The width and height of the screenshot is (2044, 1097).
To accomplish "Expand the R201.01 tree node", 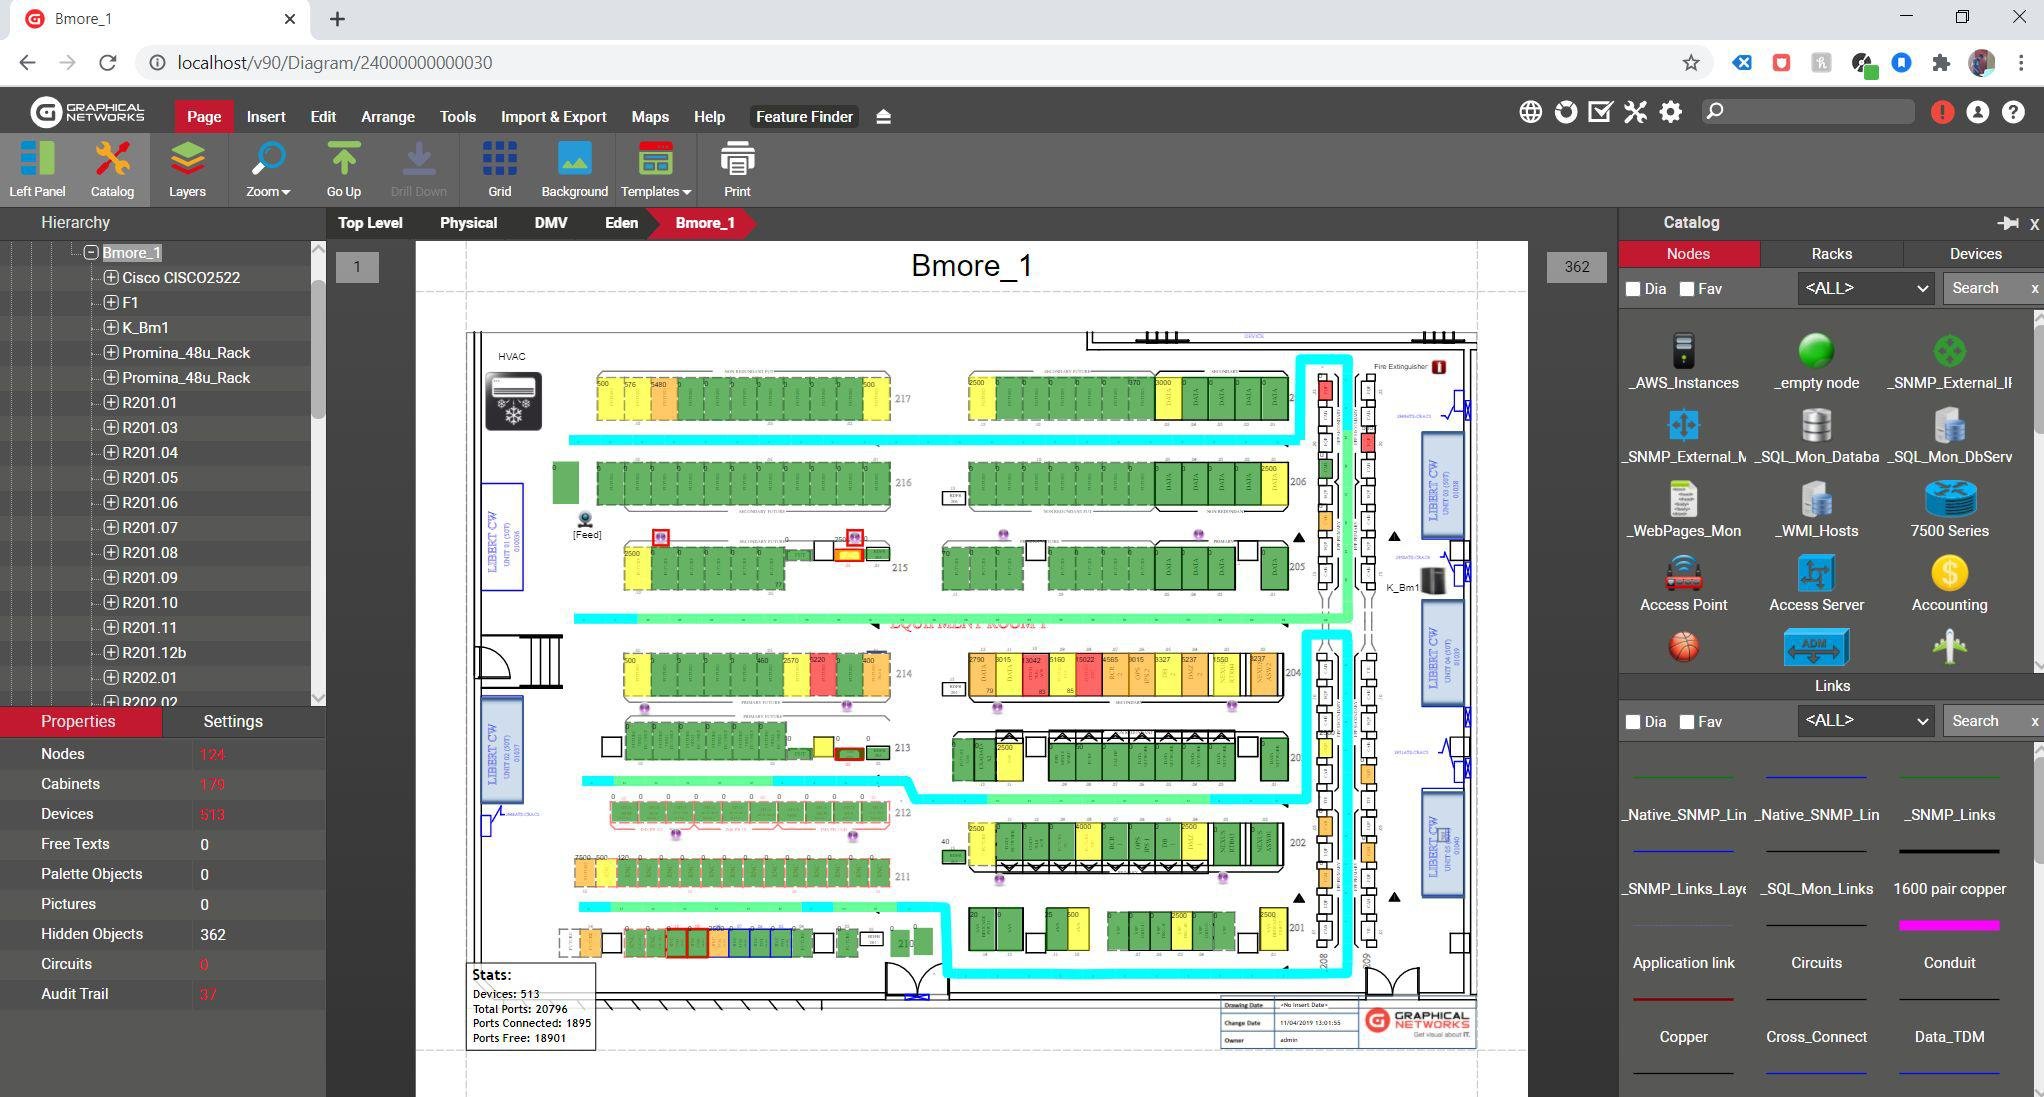I will pos(111,403).
